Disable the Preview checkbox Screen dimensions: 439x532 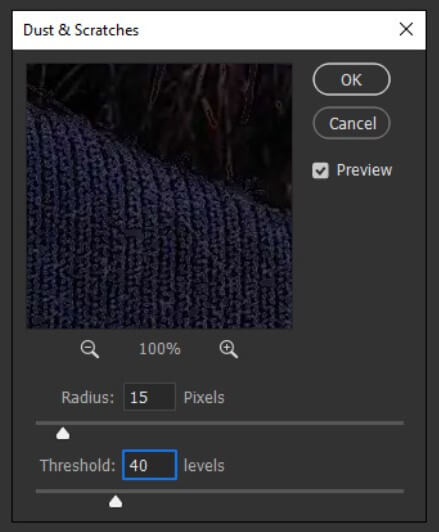(320, 170)
